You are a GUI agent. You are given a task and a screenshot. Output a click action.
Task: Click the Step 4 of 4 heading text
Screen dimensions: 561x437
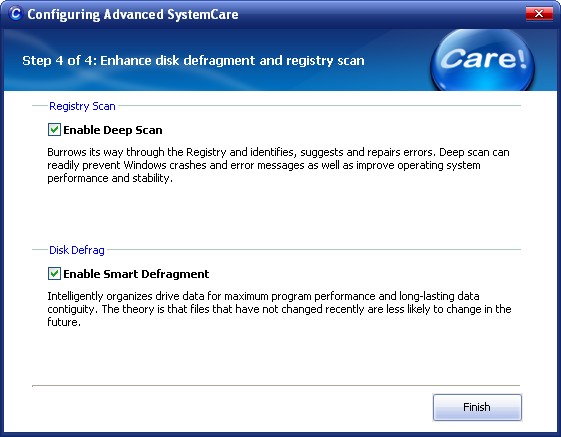tap(193, 60)
